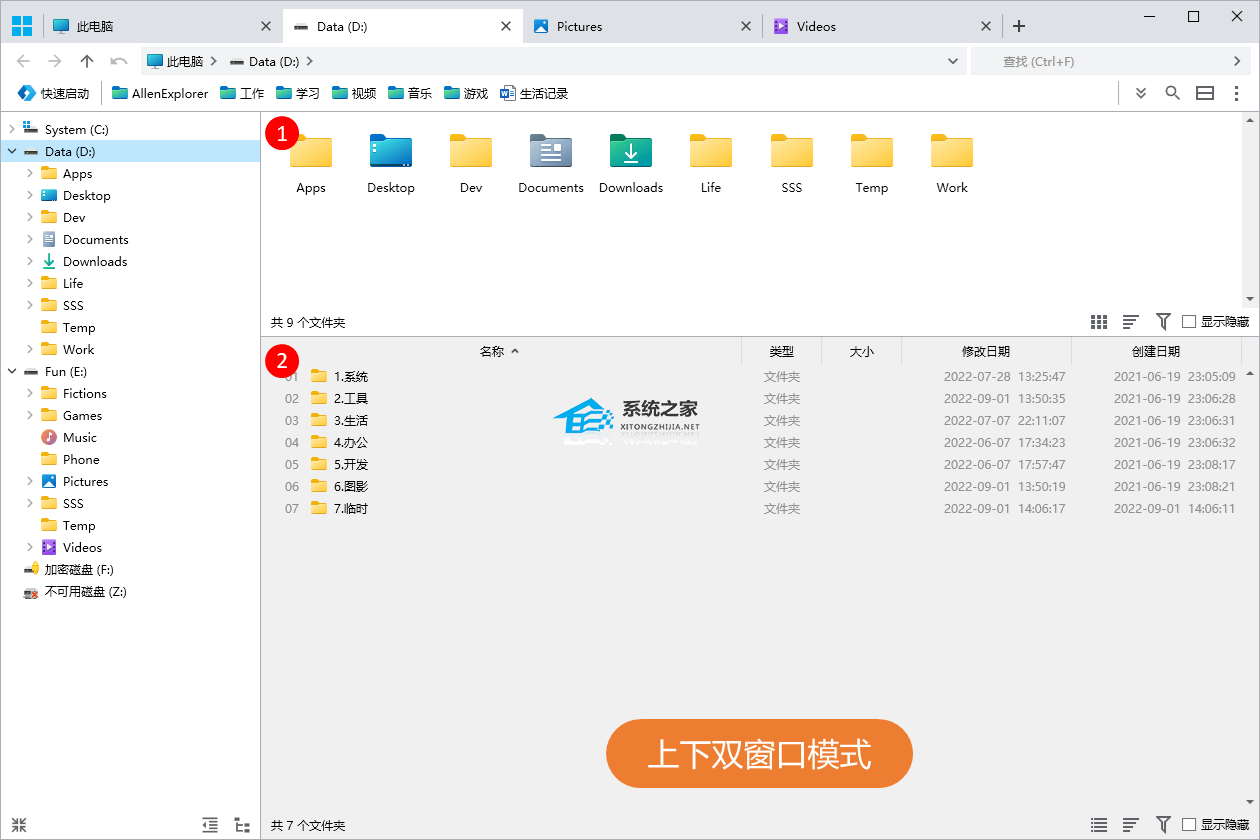Screen dimensions: 1260x840
Task: Click the search magnifier icon in toolbar
Action: pyautogui.click(x=1172, y=93)
